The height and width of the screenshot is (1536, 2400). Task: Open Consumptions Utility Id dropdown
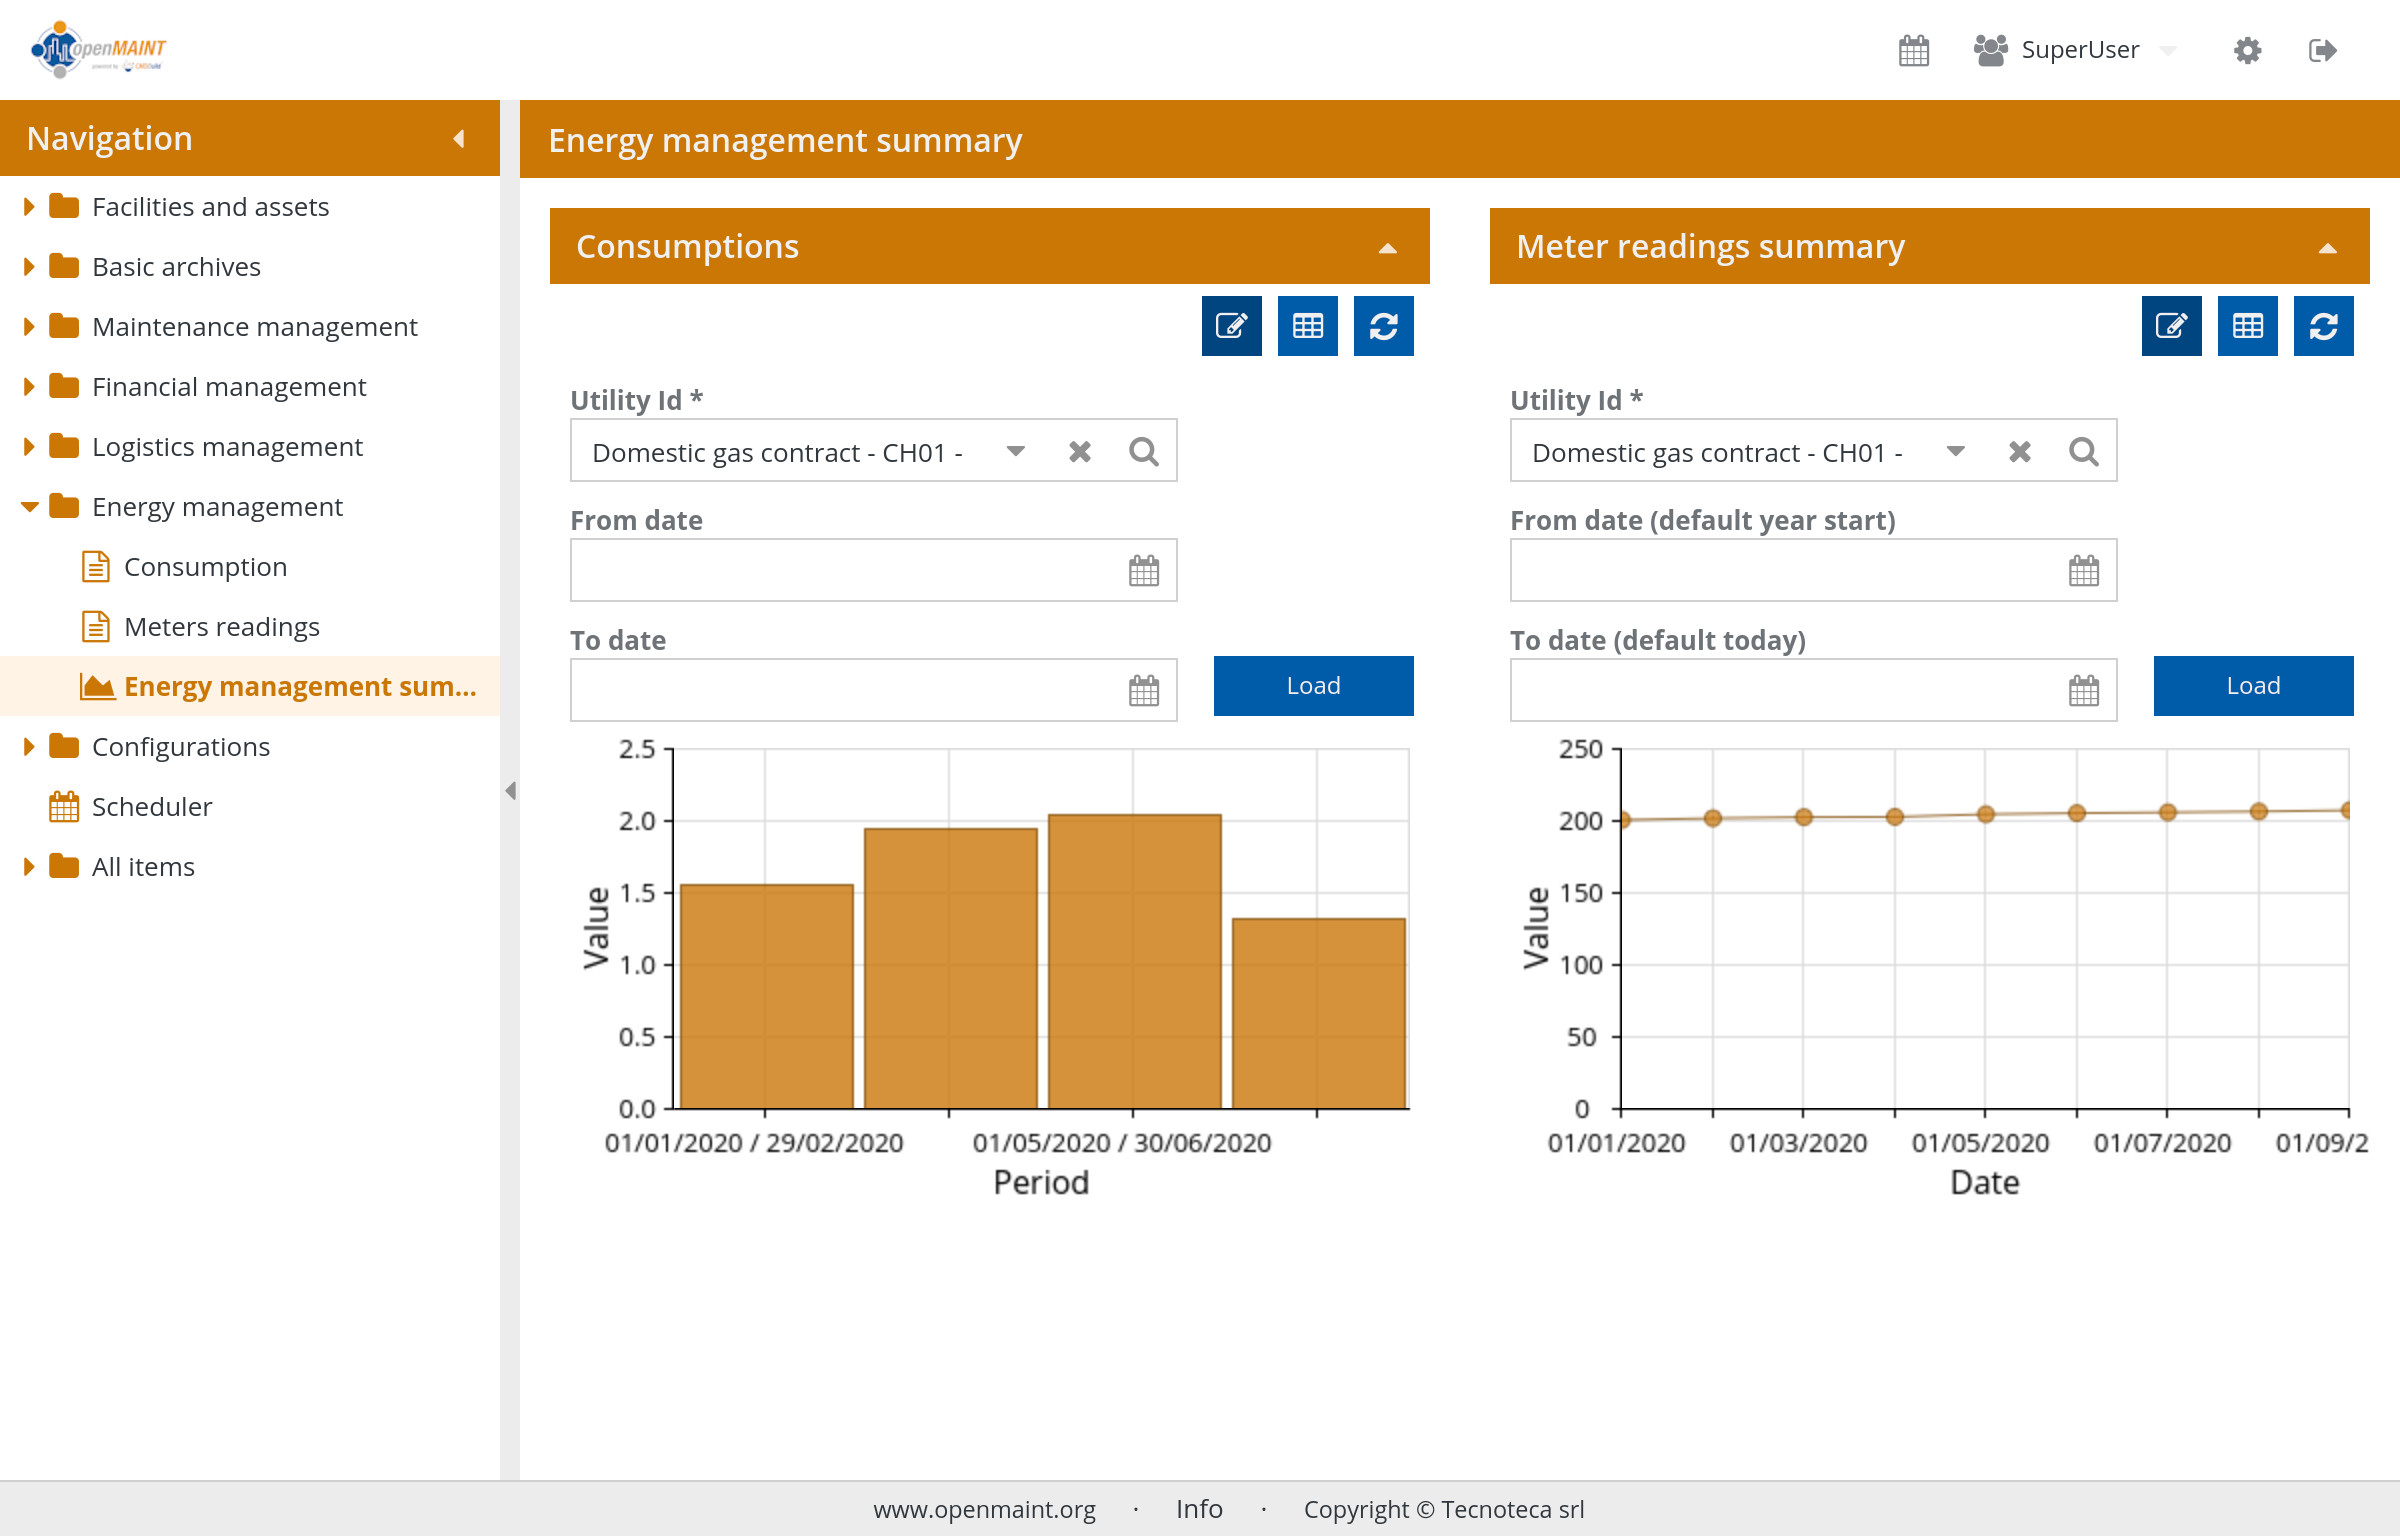(1016, 452)
